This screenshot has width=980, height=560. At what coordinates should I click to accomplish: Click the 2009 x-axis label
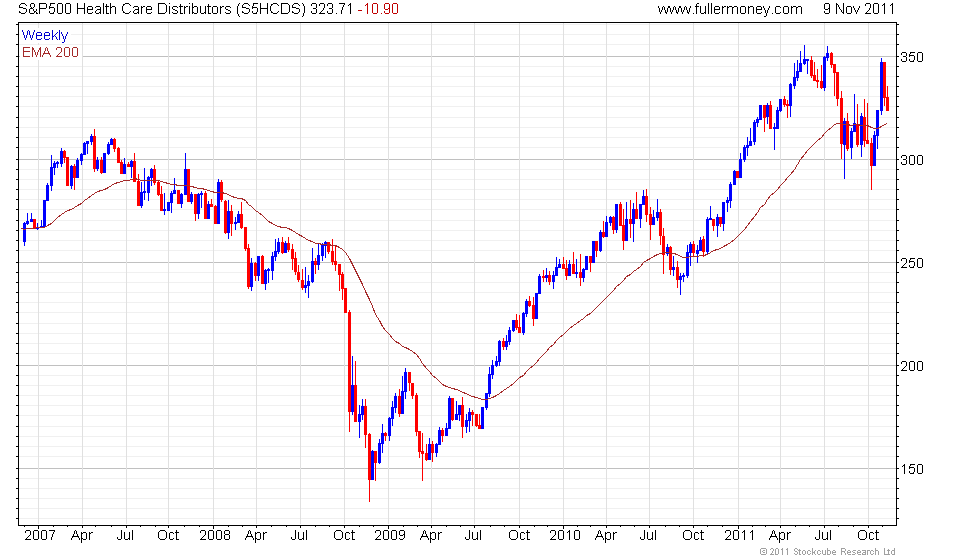[x=390, y=536]
